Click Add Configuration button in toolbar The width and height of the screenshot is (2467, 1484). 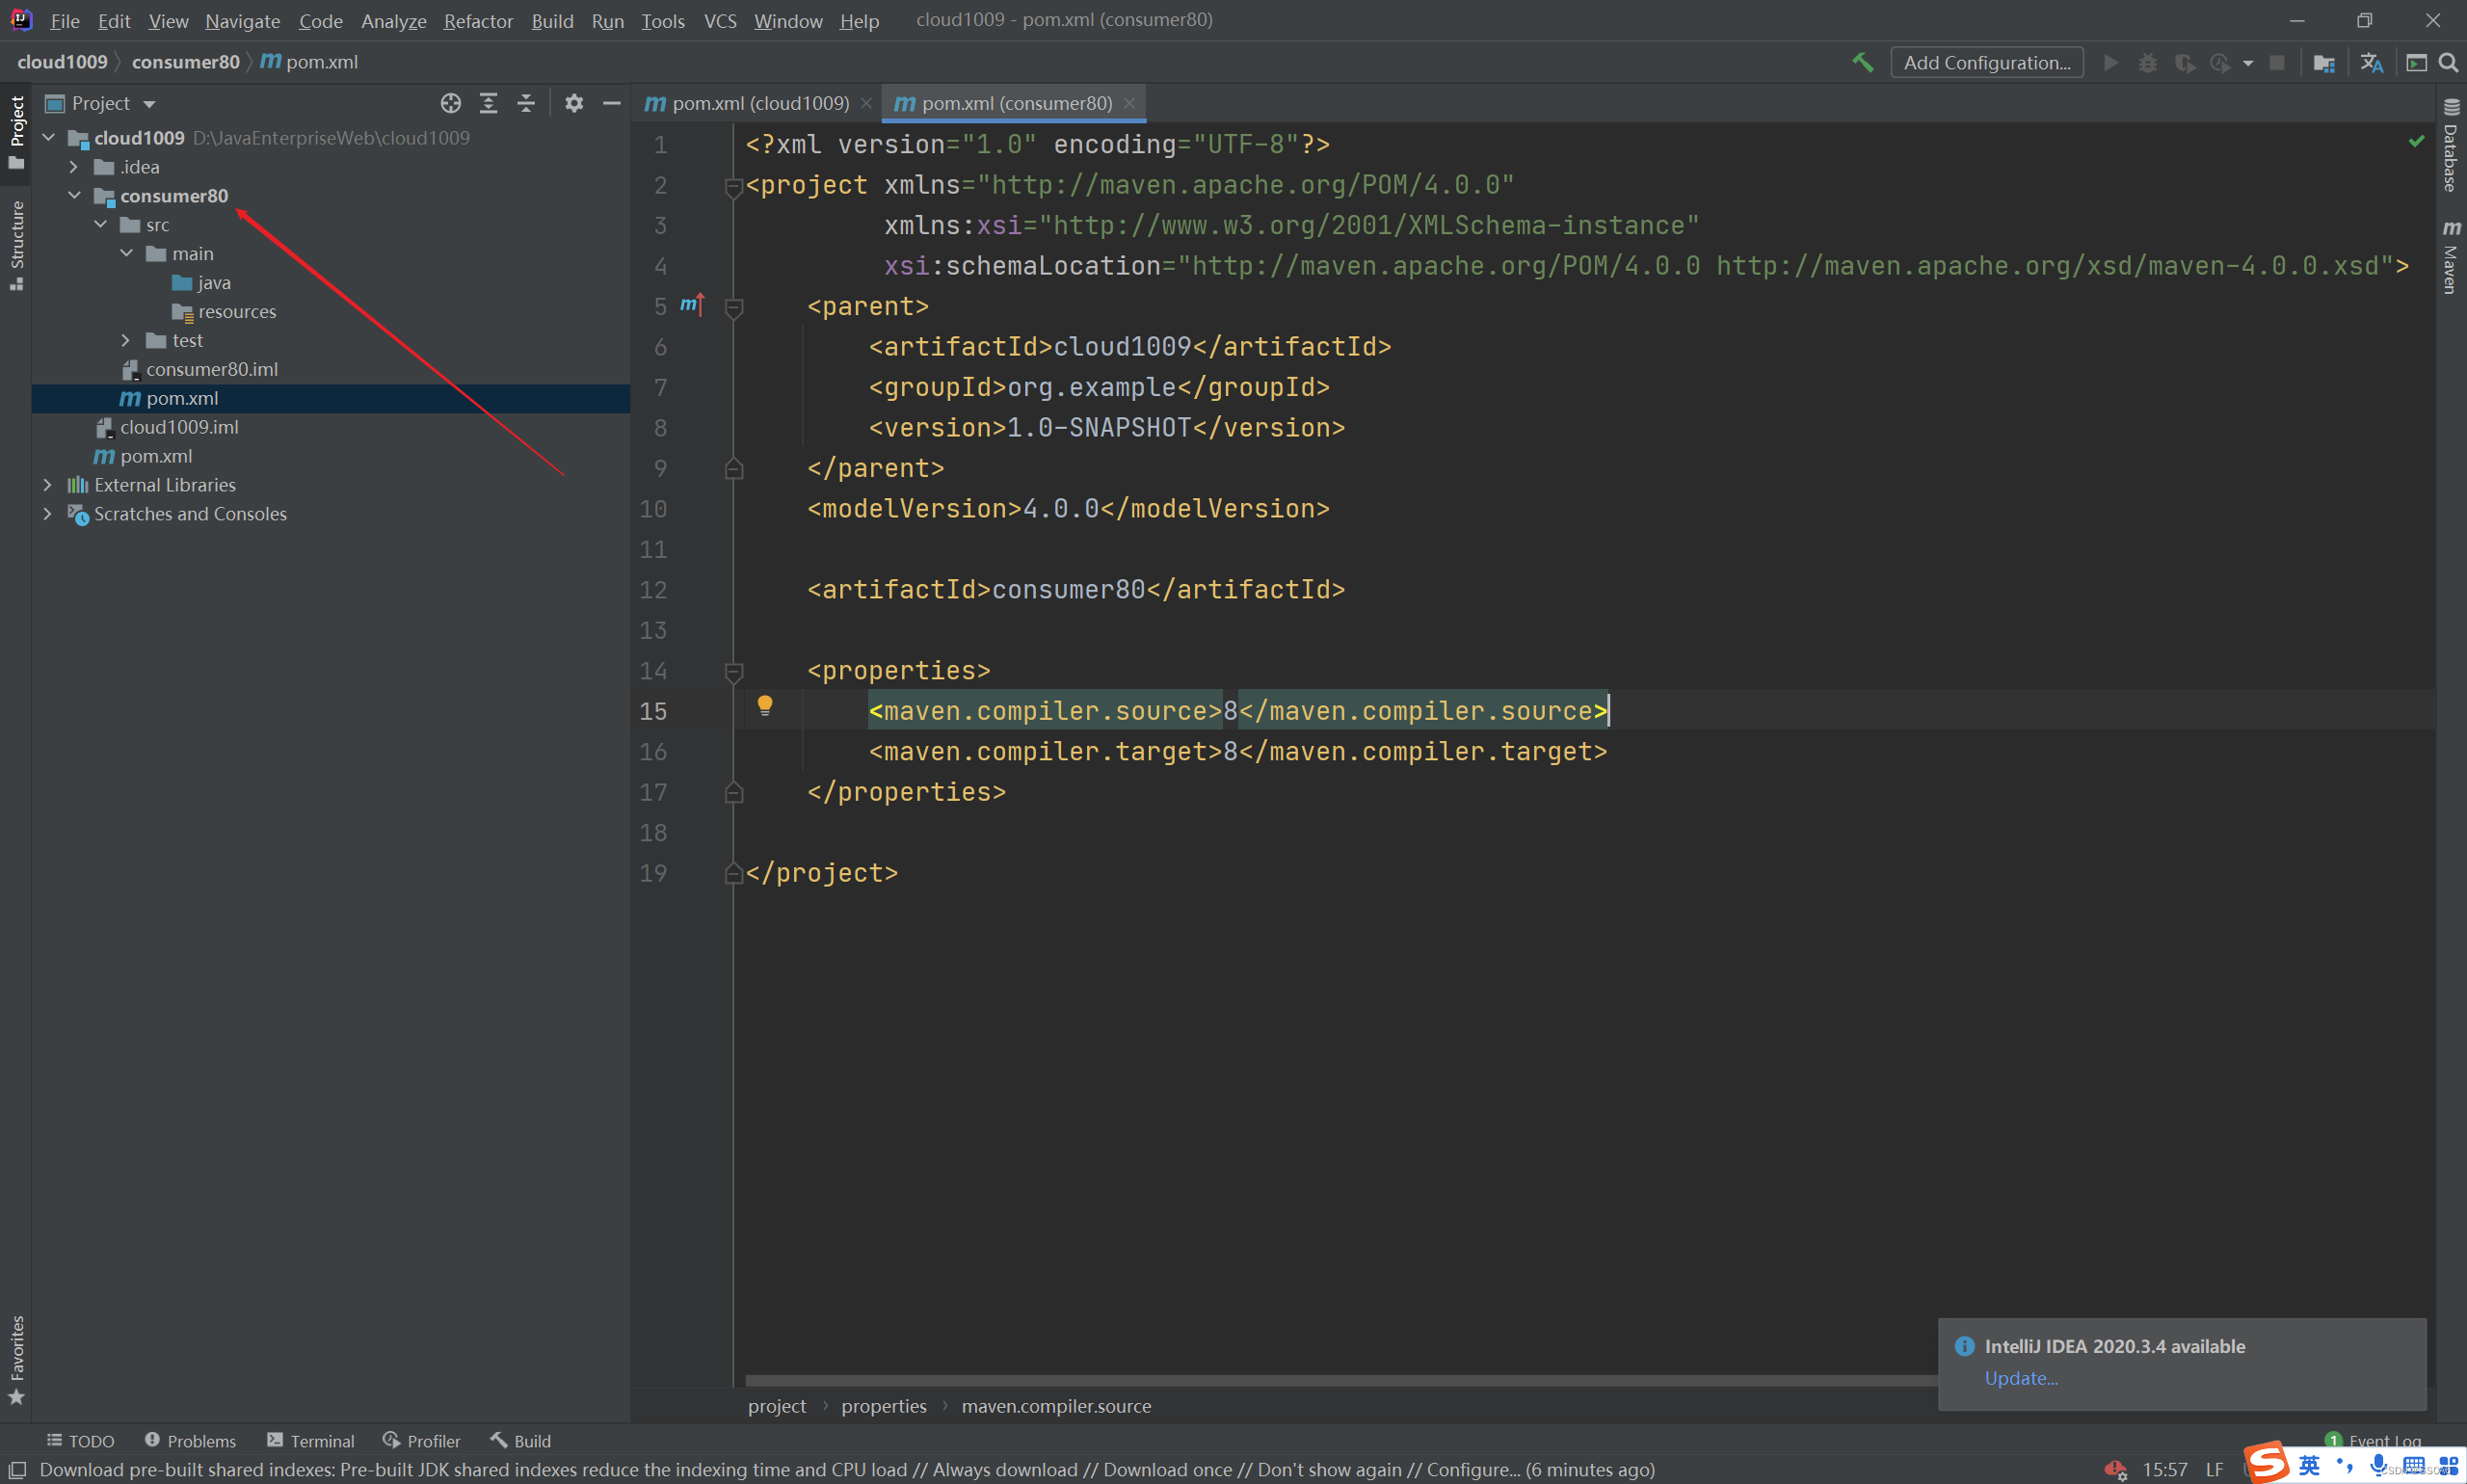tap(1988, 62)
